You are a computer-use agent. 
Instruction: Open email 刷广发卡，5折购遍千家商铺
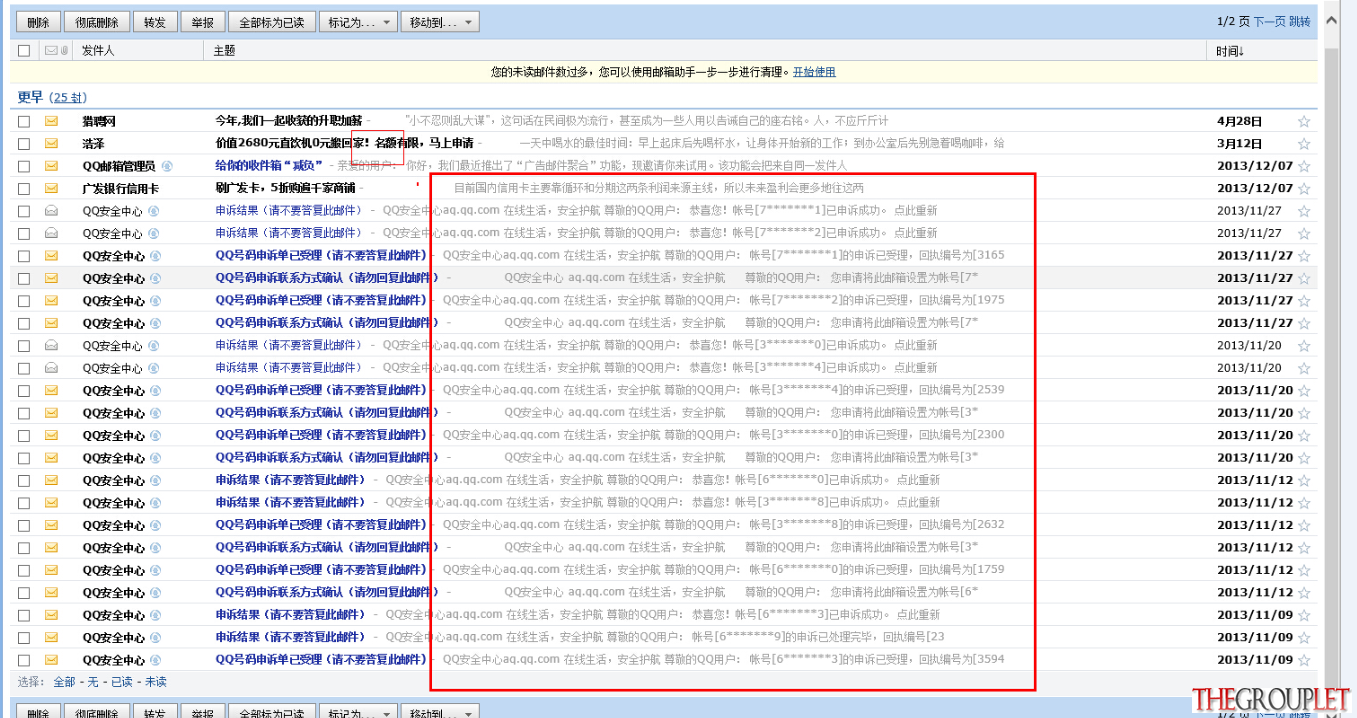285,189
